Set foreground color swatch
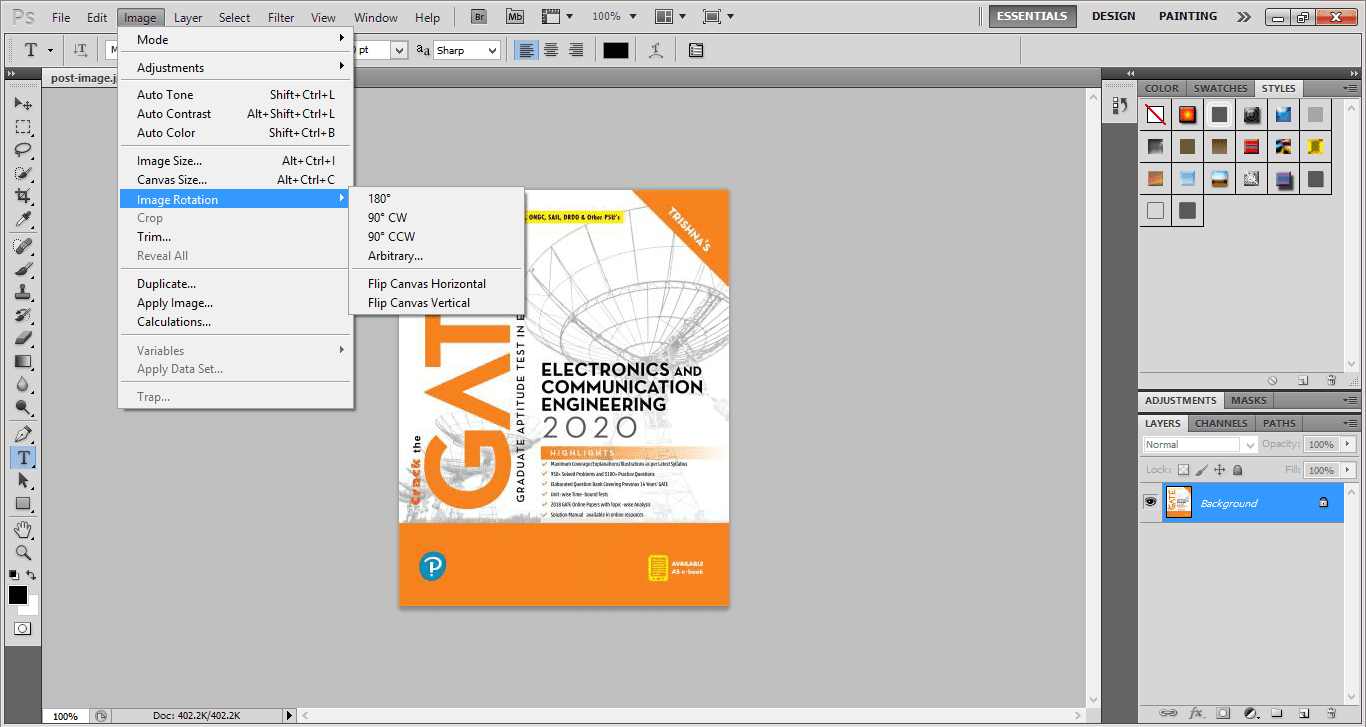The width and height of the screenshot is (1366, 727). [x=18, y=595]
